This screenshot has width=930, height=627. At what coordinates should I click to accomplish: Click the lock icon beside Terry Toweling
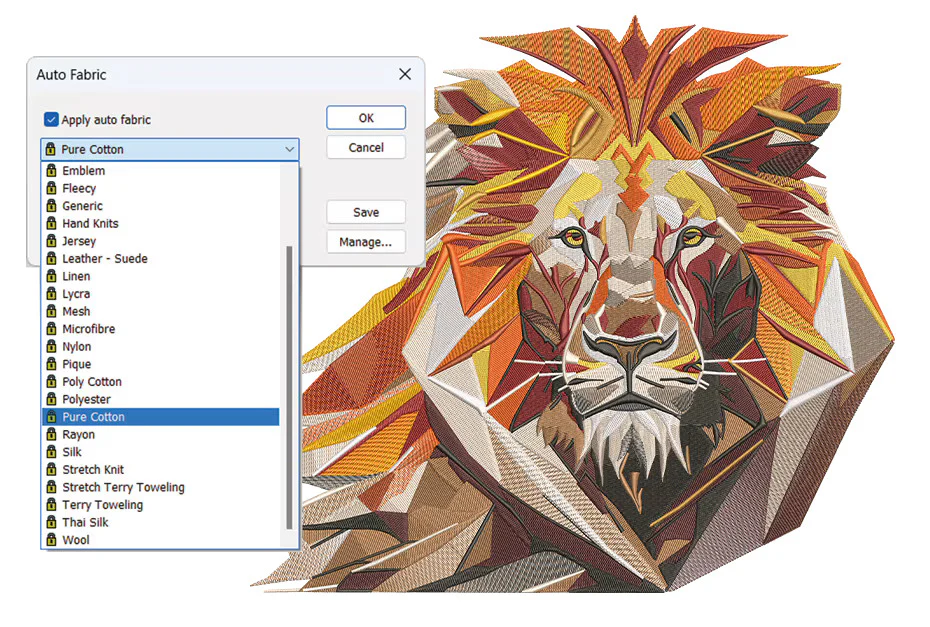[x=52, y=505]
